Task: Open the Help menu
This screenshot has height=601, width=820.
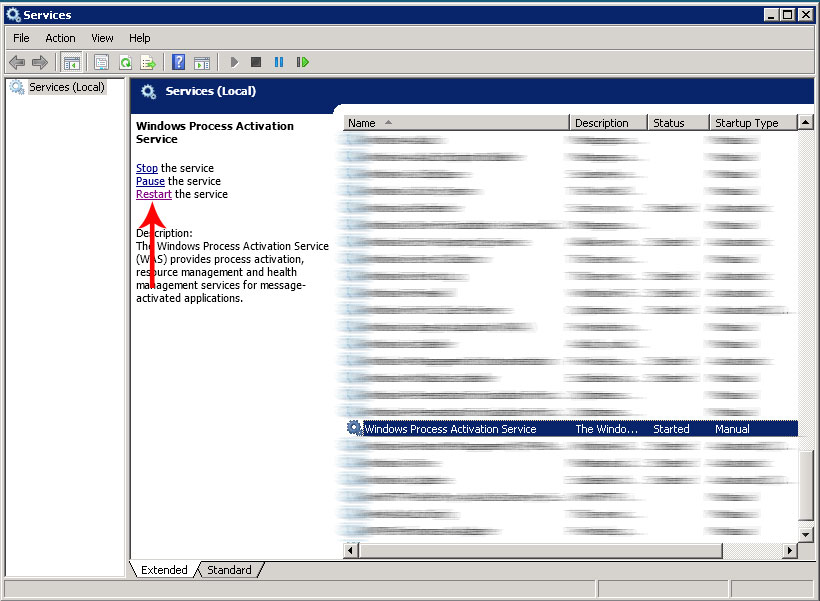Action: (x=140, y=38)
